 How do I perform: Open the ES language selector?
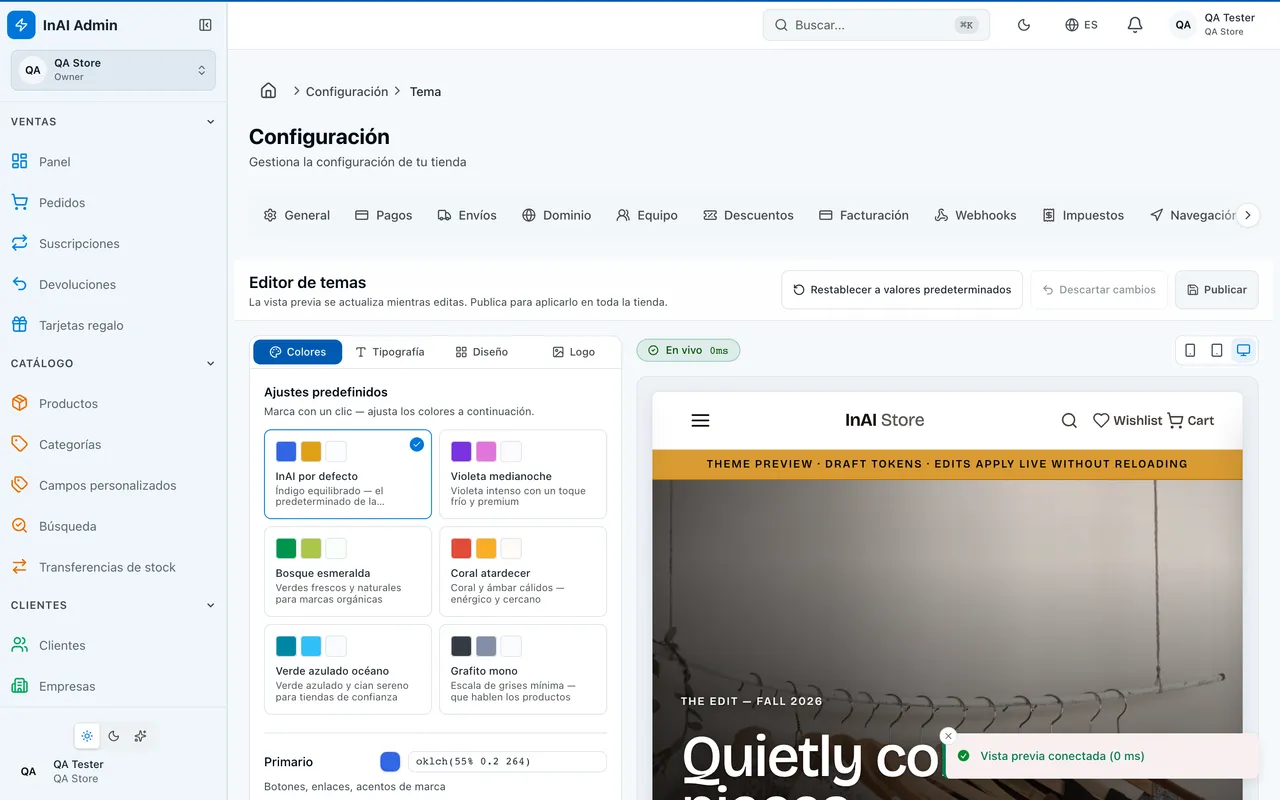1081,25
